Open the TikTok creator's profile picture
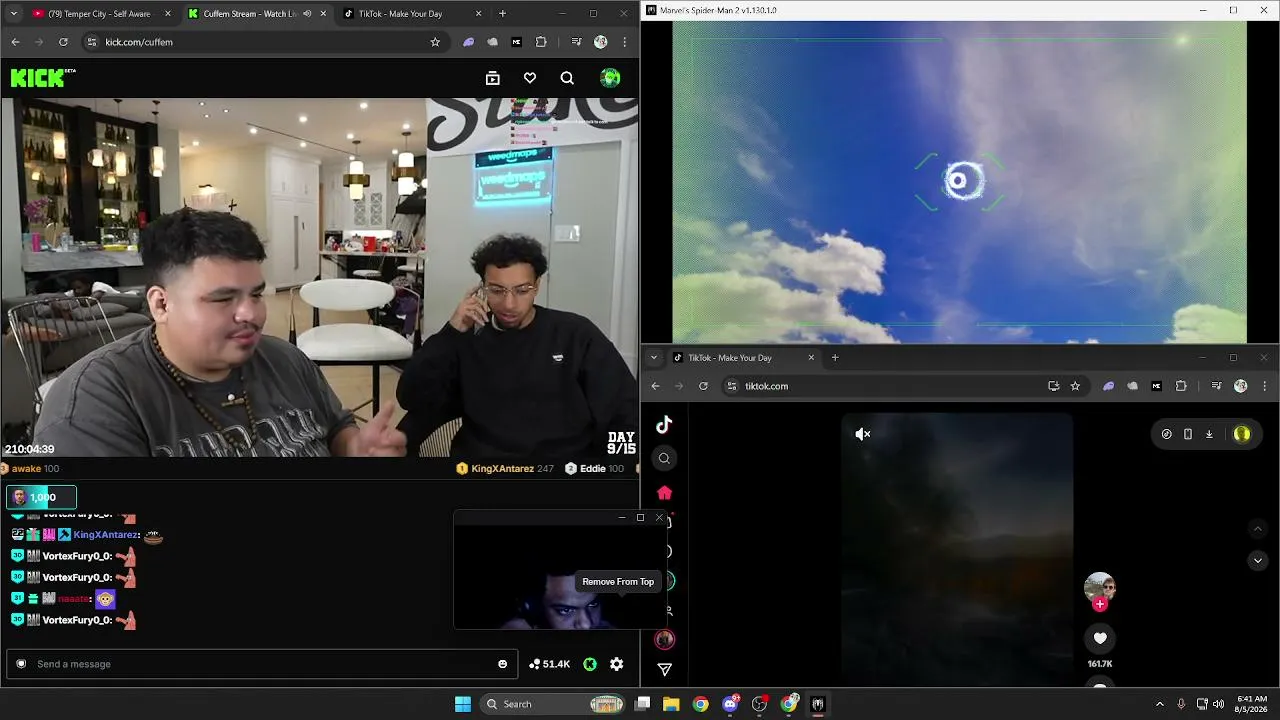Image resolution: width=1280 pixels, height=720 pixels. (1100, 587)
